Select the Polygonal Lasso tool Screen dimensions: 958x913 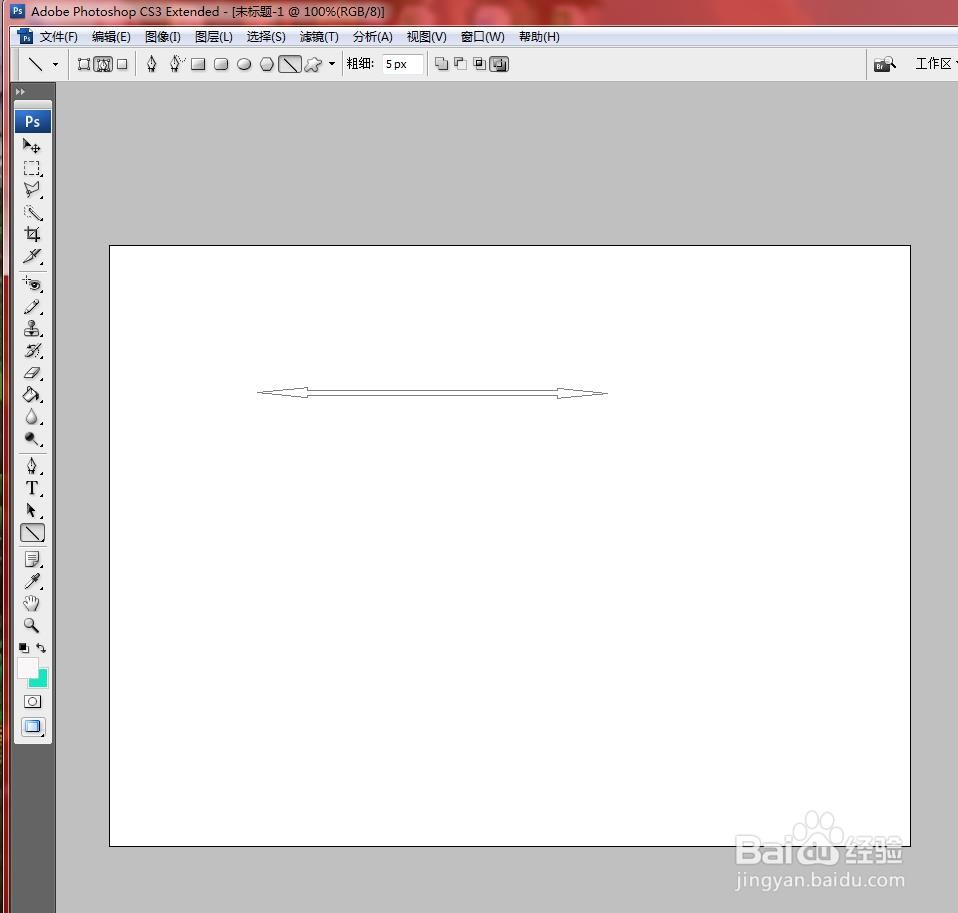(31, 190)
